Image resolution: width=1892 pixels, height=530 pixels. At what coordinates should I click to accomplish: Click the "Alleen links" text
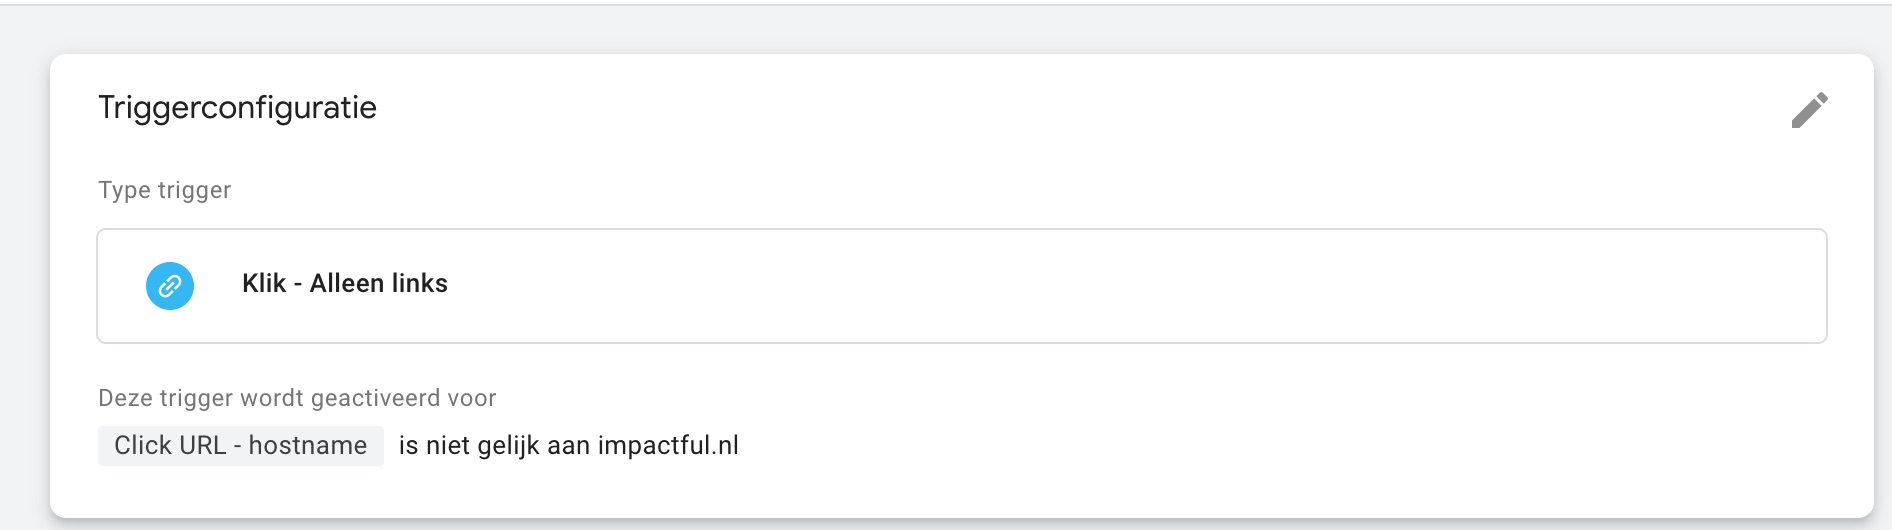[x=379, y=283]
